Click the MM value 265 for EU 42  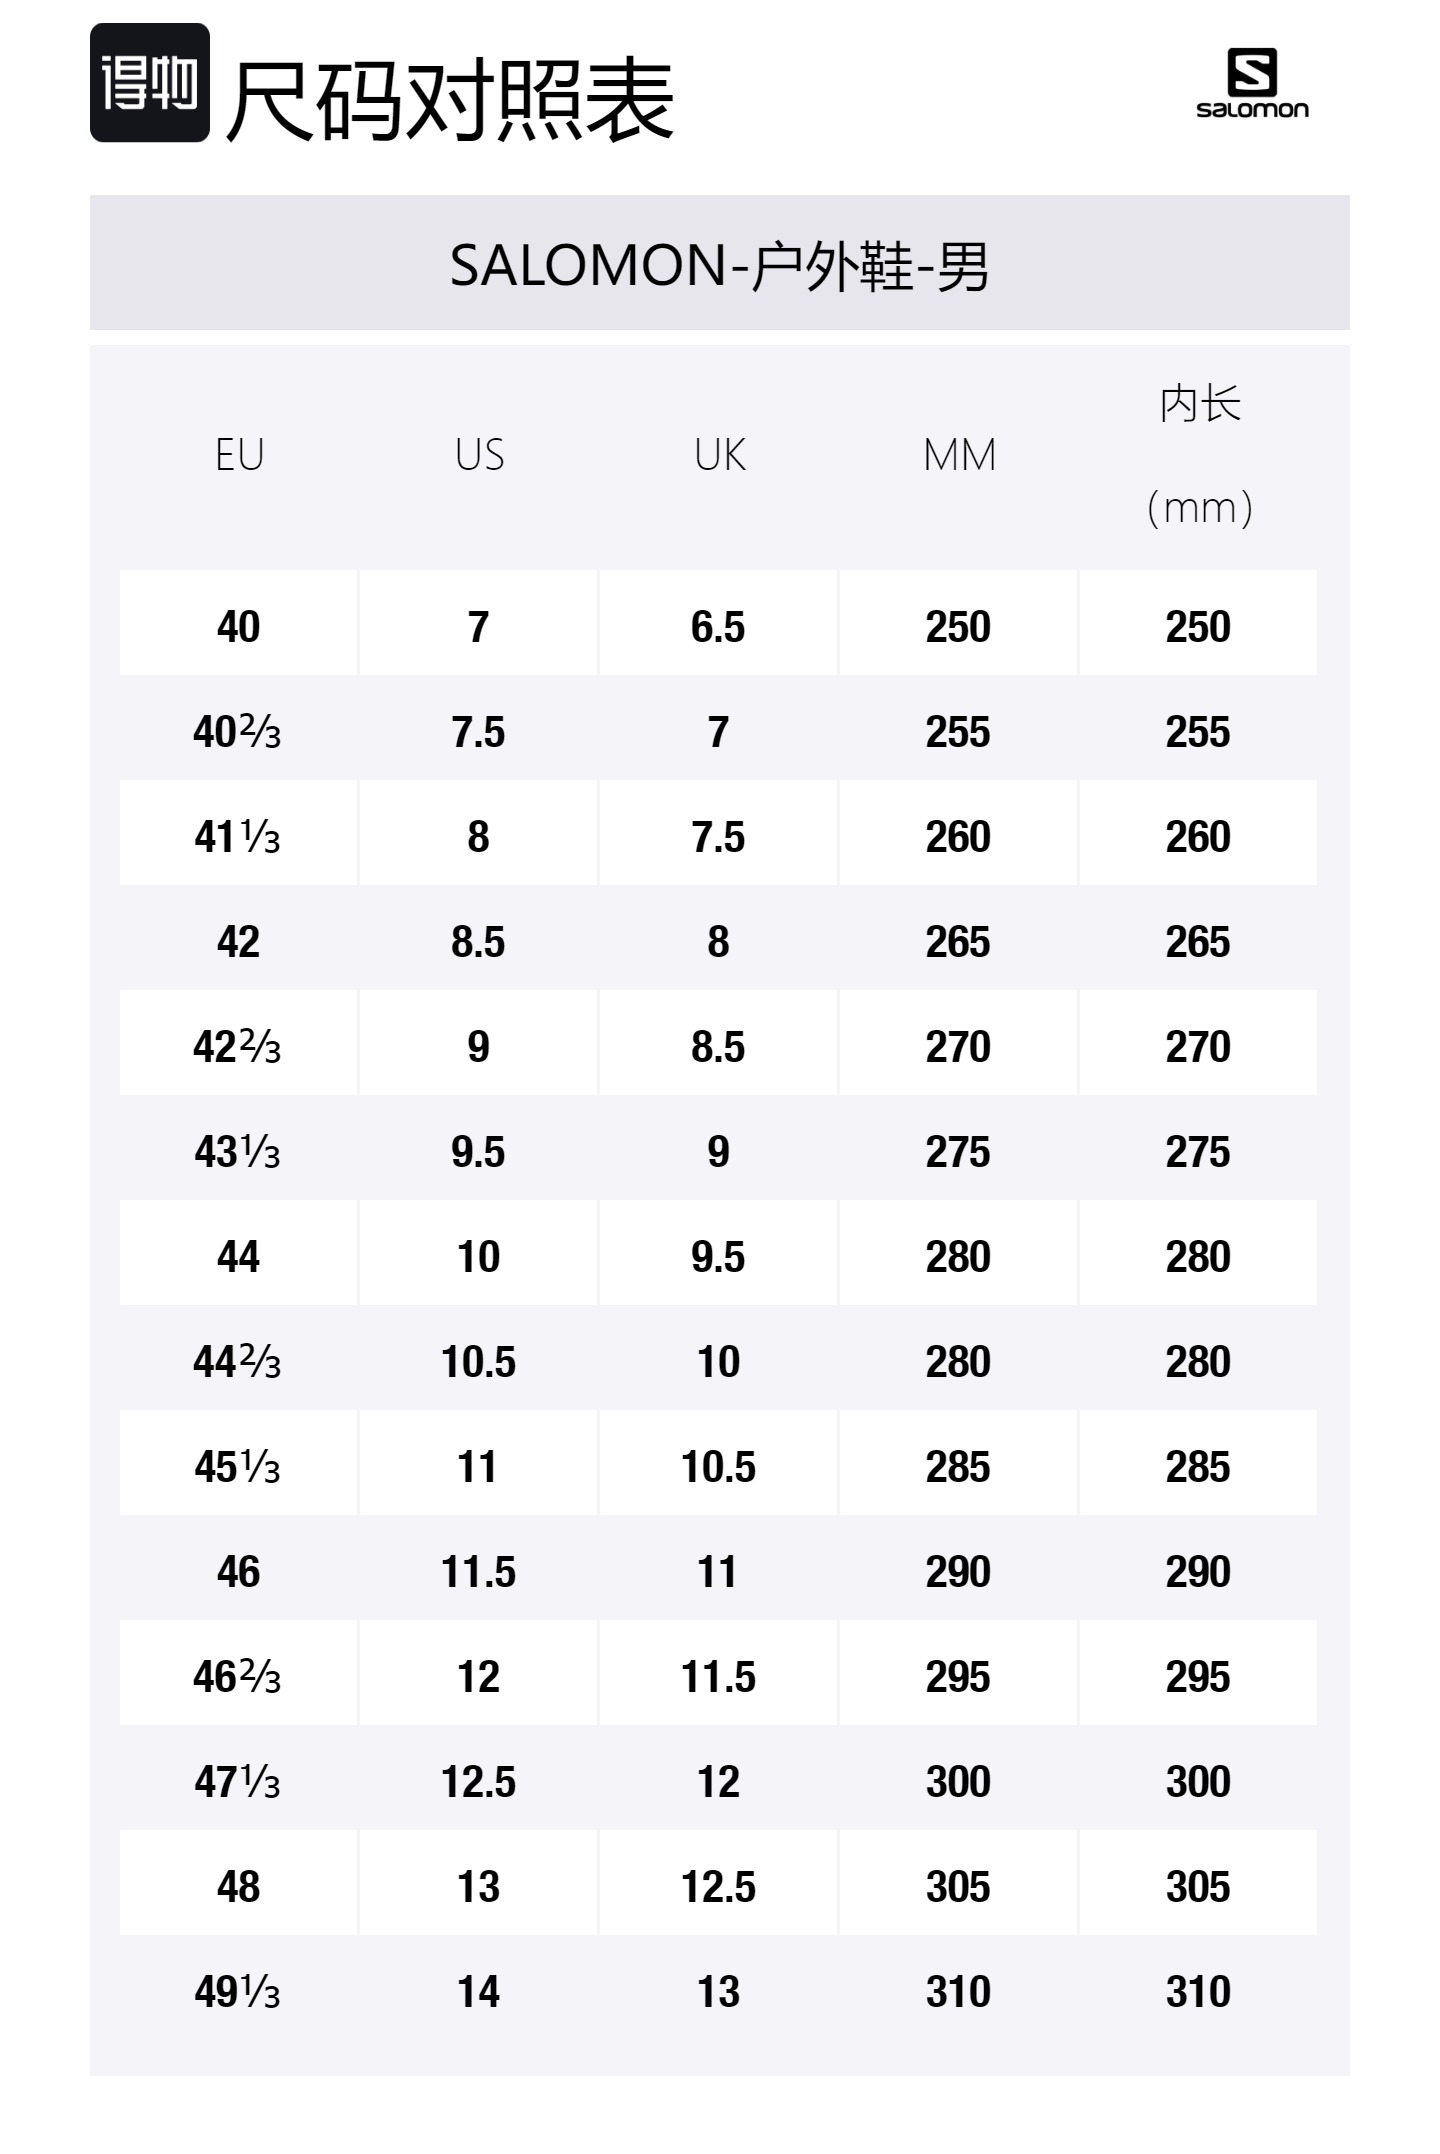click(958, 942)
